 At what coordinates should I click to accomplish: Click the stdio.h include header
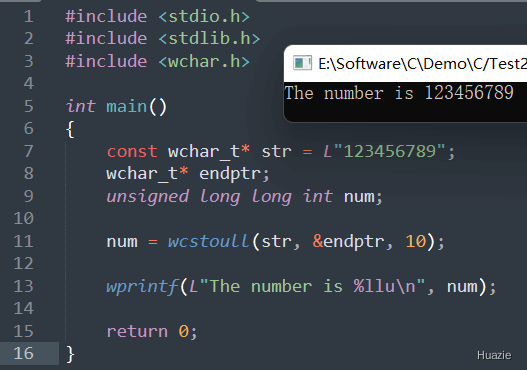click(204, 16)
